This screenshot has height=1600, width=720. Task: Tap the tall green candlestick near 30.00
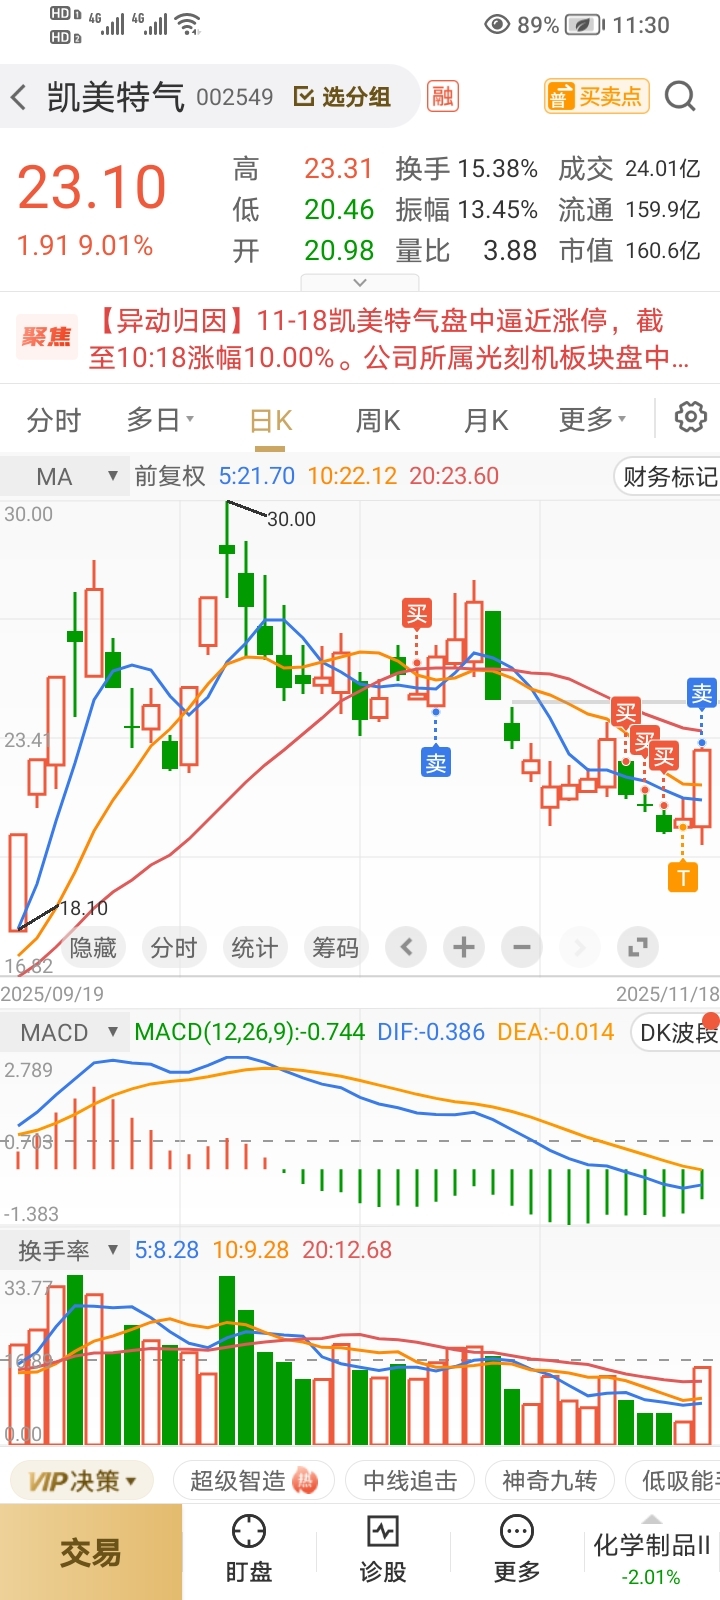pos(227,550)
